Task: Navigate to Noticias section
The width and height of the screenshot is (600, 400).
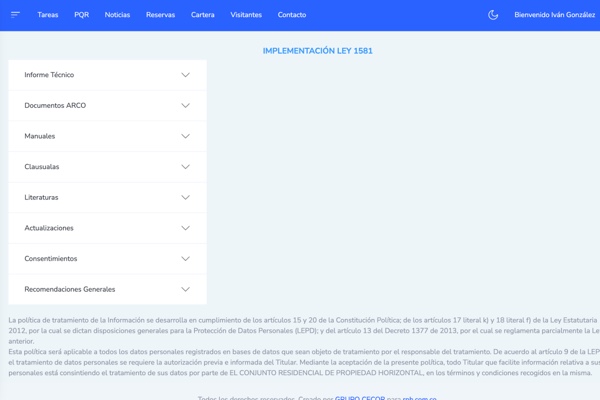Action: [117, 15]
